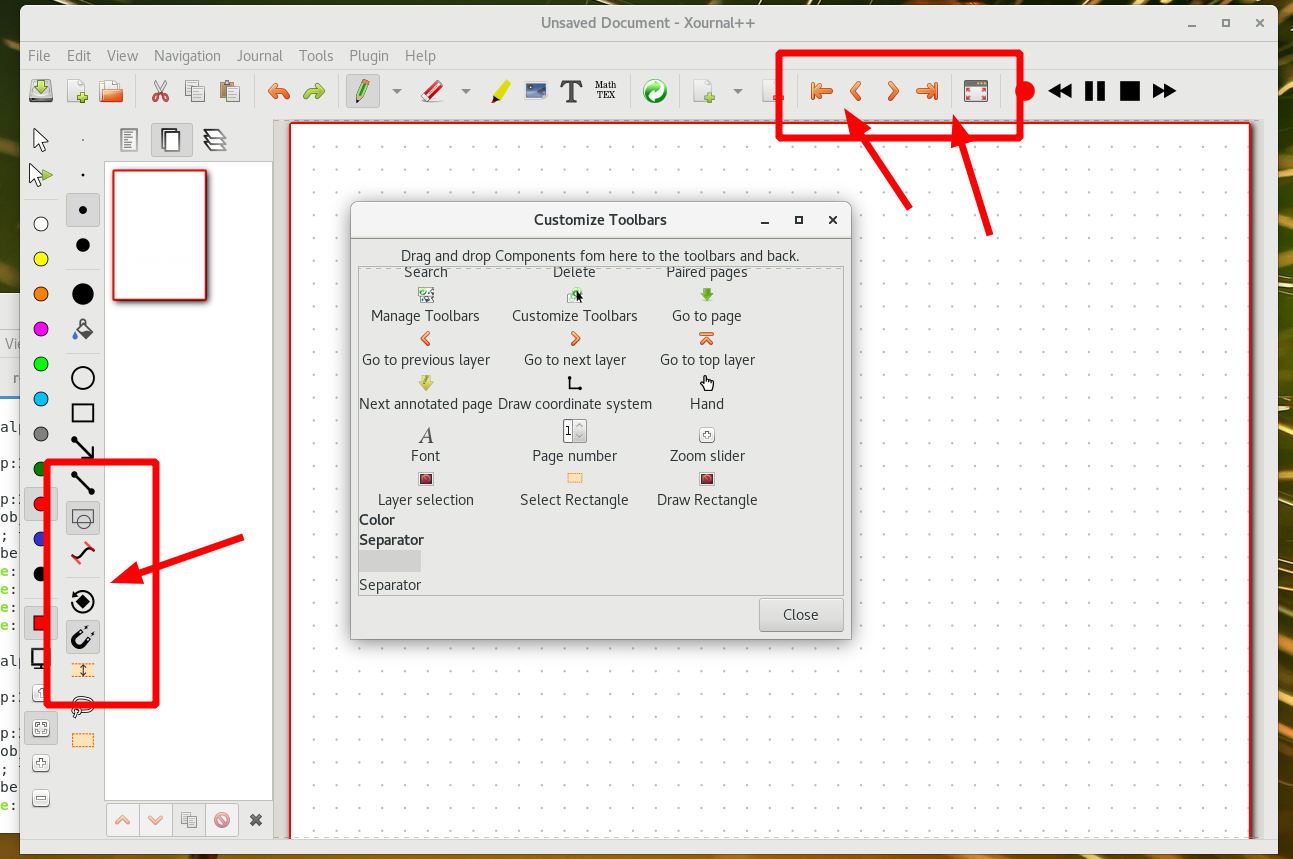
Task: Jump to the last page
Action: point(928,91)
